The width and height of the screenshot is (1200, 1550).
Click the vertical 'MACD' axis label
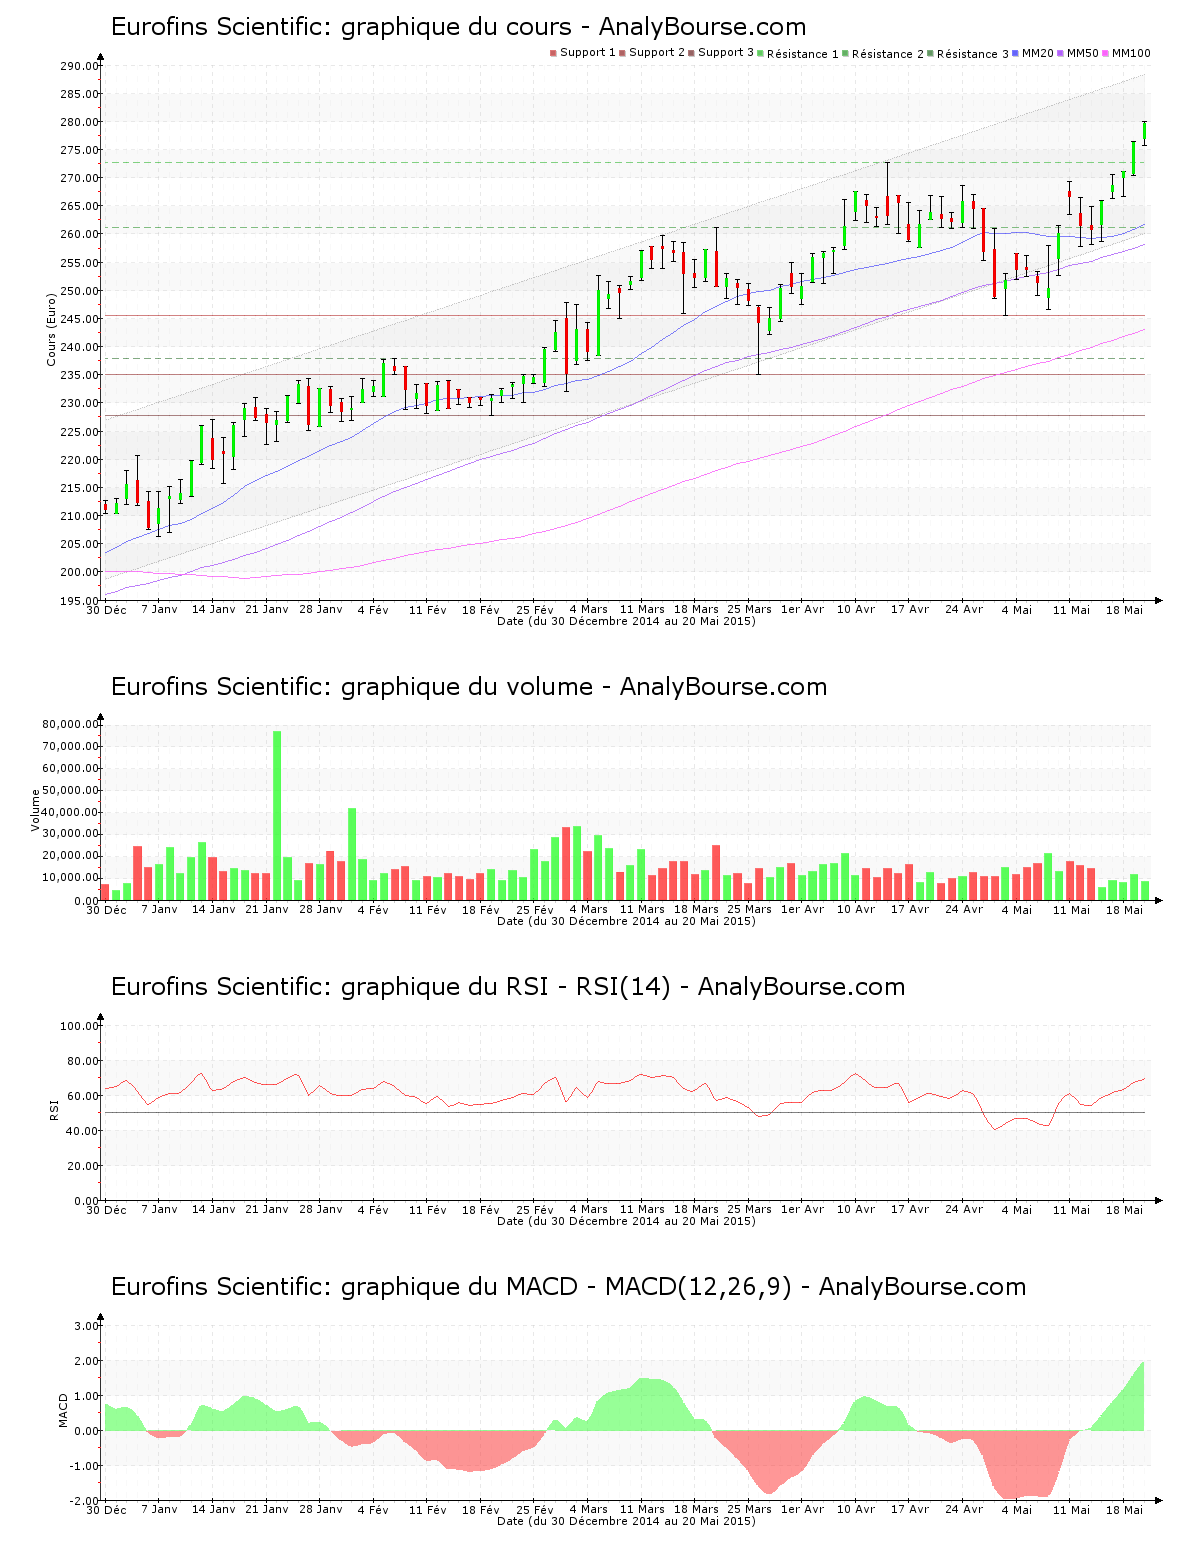[x=63, y=1410]
